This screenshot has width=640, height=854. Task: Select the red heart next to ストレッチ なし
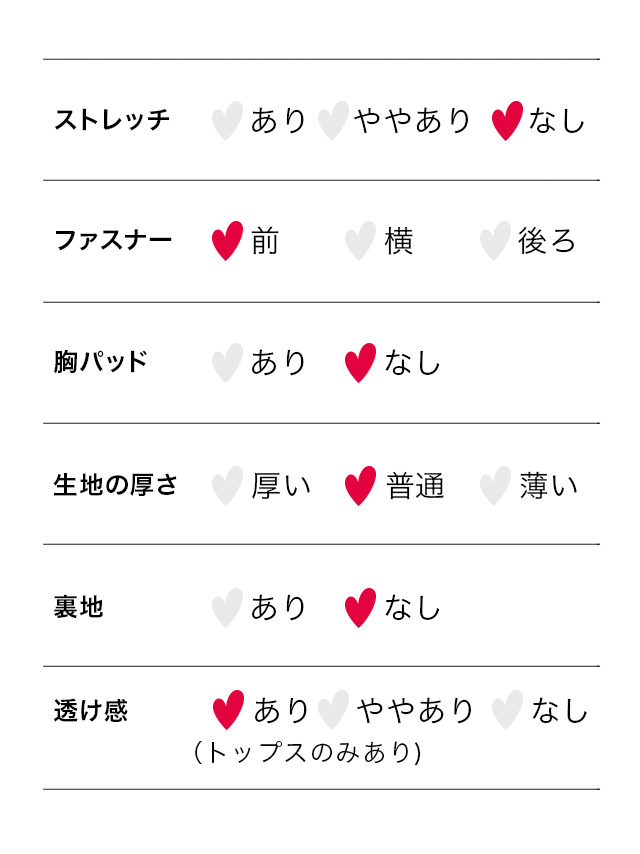point(507,121)
